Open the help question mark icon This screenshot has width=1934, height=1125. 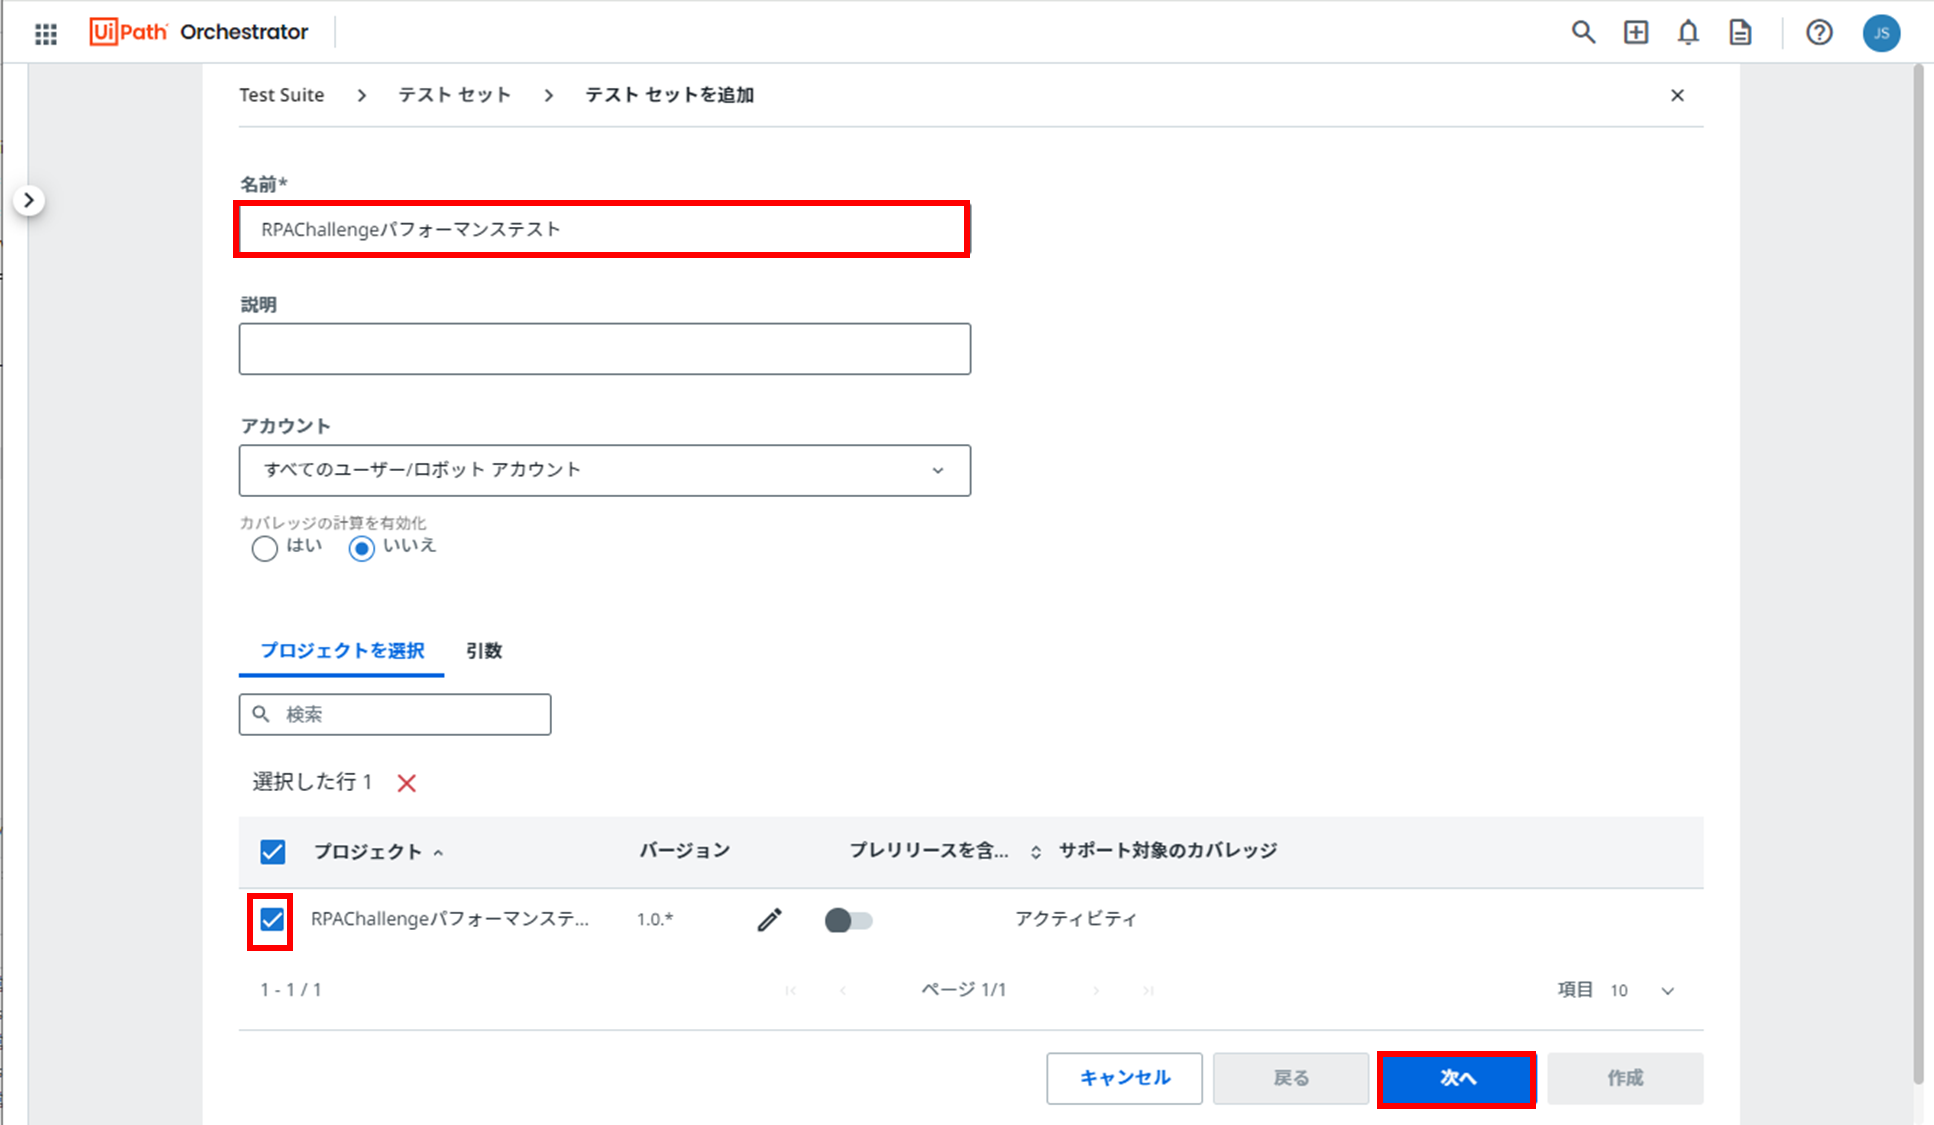(x=1819, y=32)
